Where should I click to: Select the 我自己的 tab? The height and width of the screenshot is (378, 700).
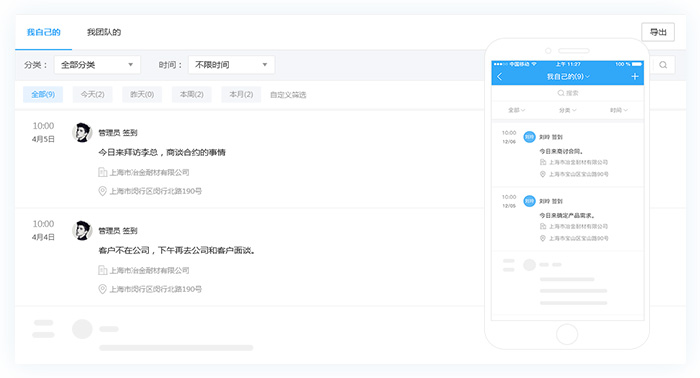pyautogui.click(x=43, y=32)
